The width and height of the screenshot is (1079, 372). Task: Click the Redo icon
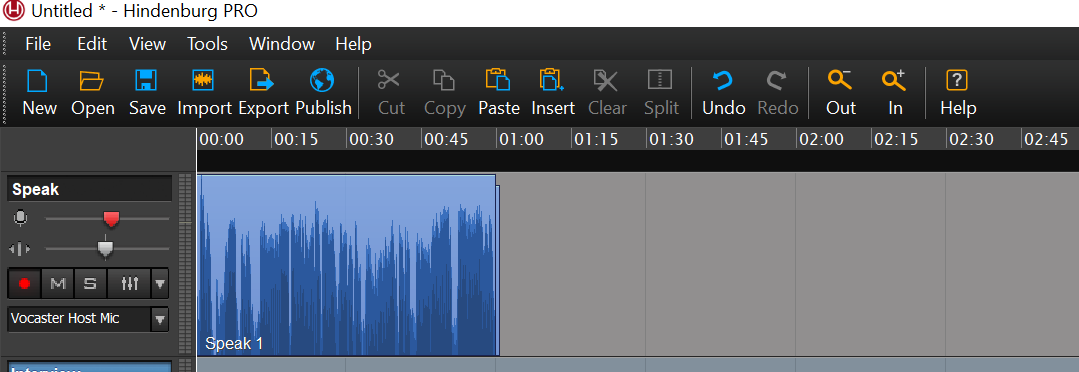[777, 81]
